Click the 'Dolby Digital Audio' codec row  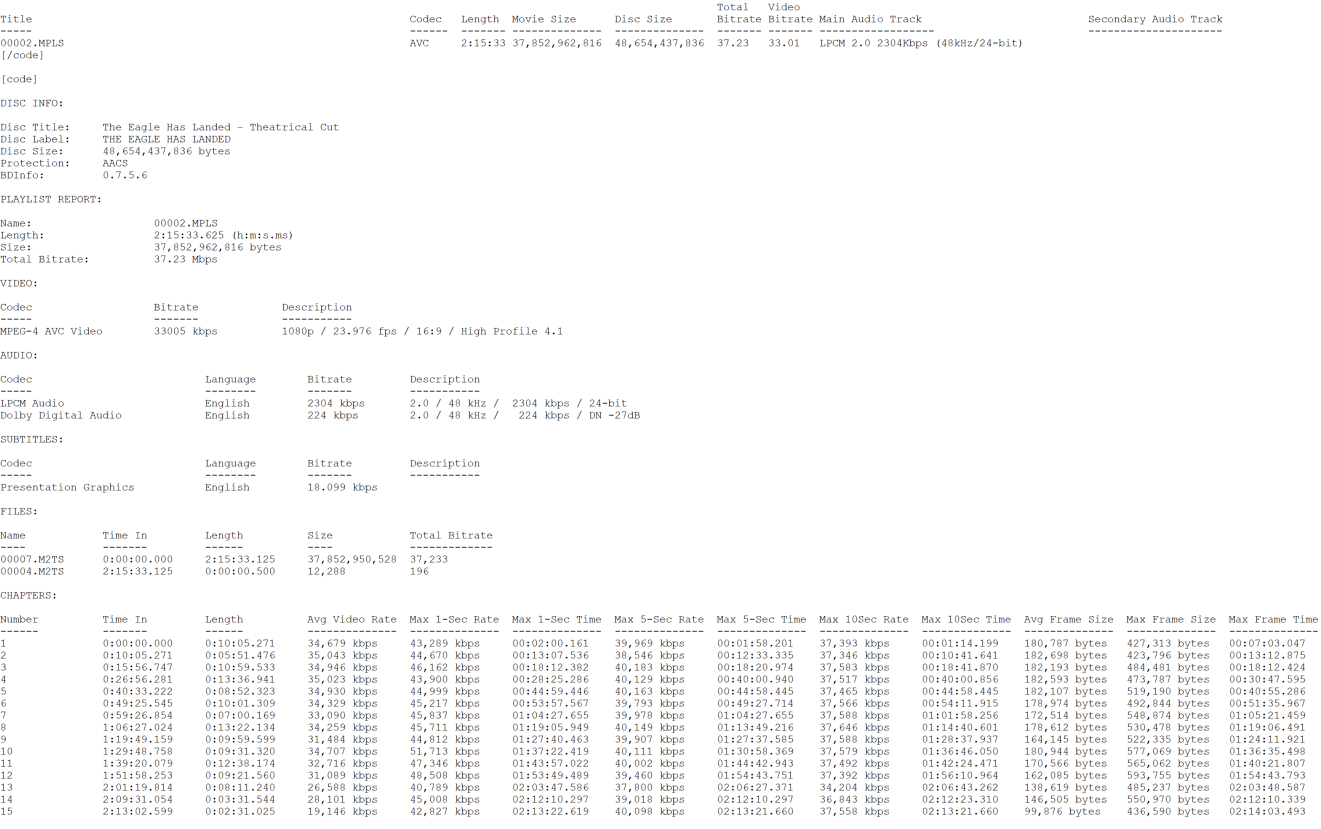coord(61,416)
